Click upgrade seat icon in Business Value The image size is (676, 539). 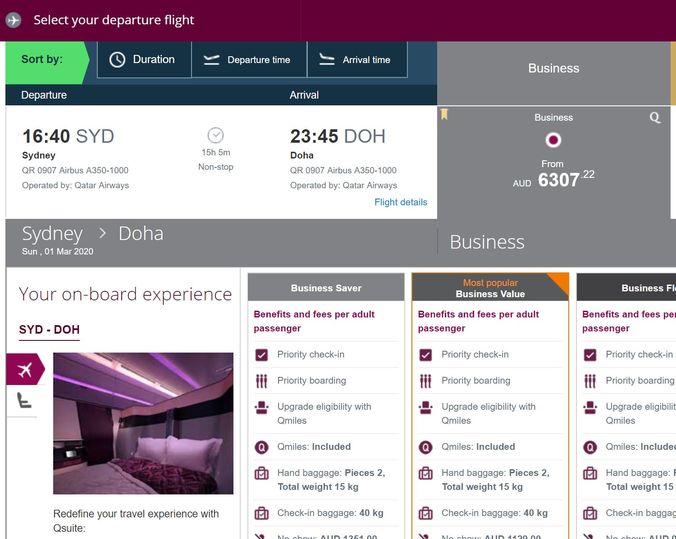[426, 407]
